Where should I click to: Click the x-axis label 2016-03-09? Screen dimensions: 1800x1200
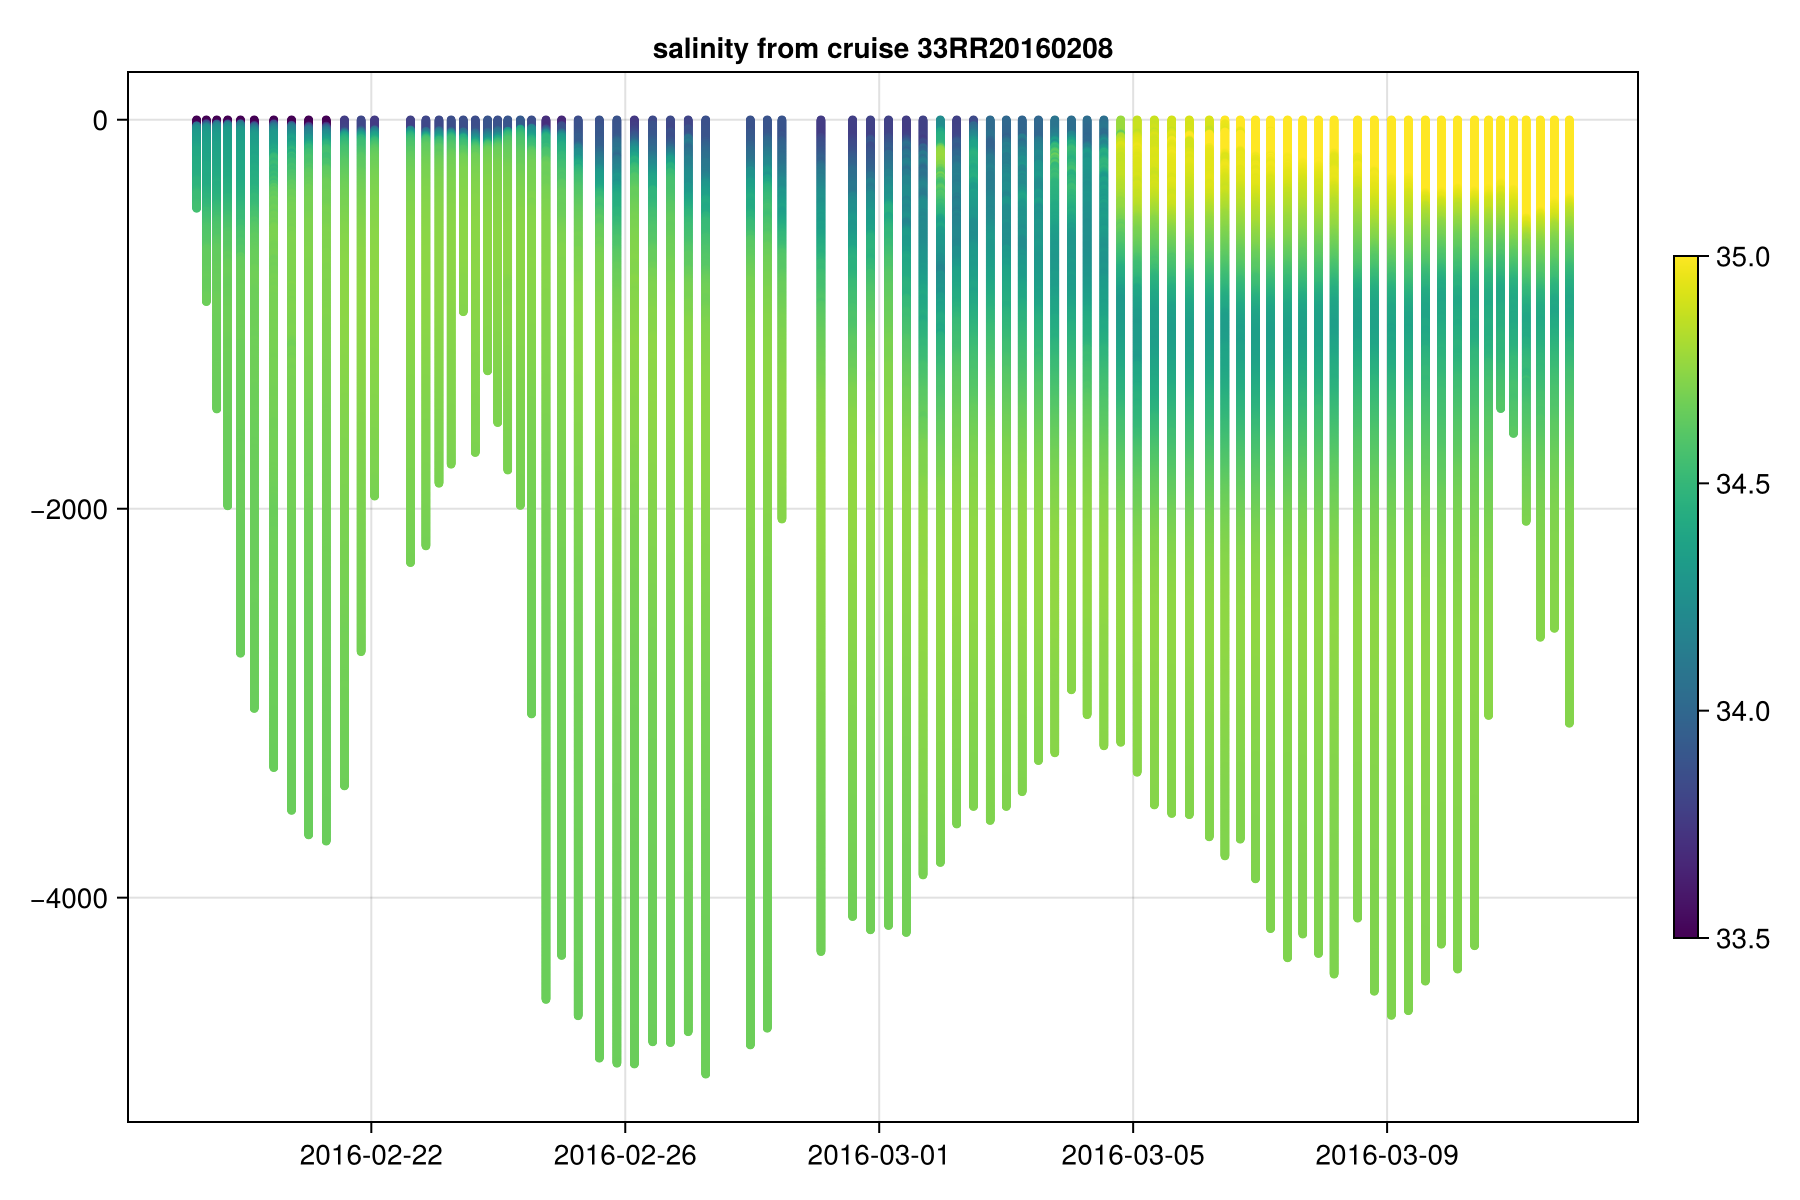tap(1387, 1155)
